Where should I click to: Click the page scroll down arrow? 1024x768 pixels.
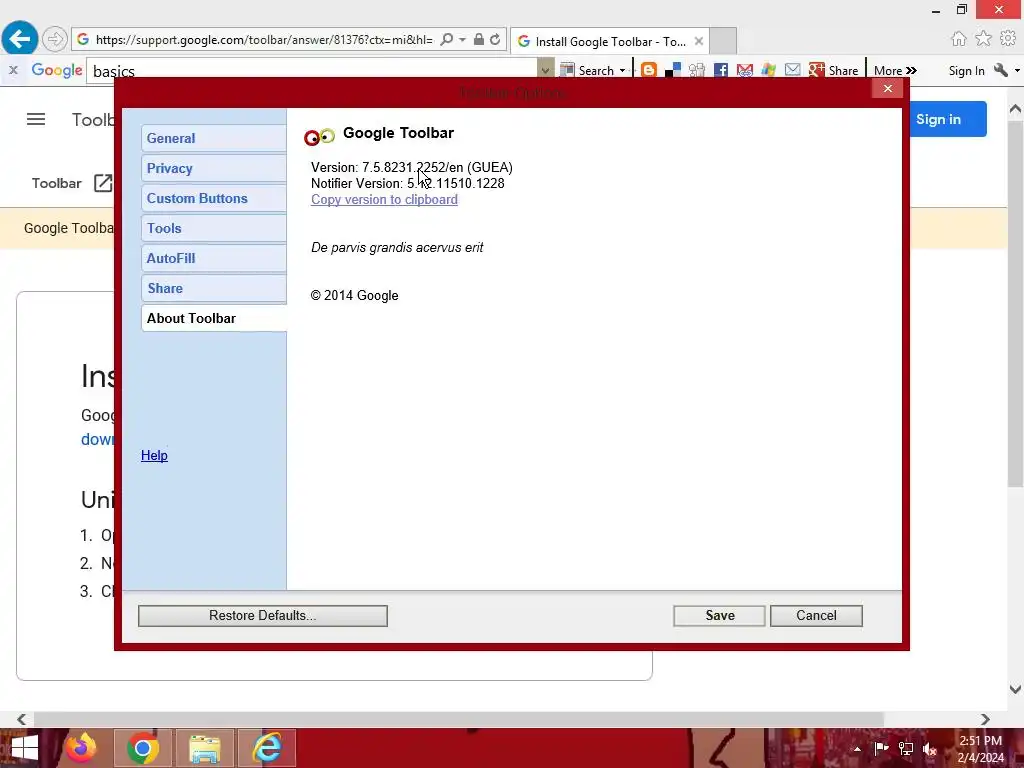click(x=1015, y=689)
